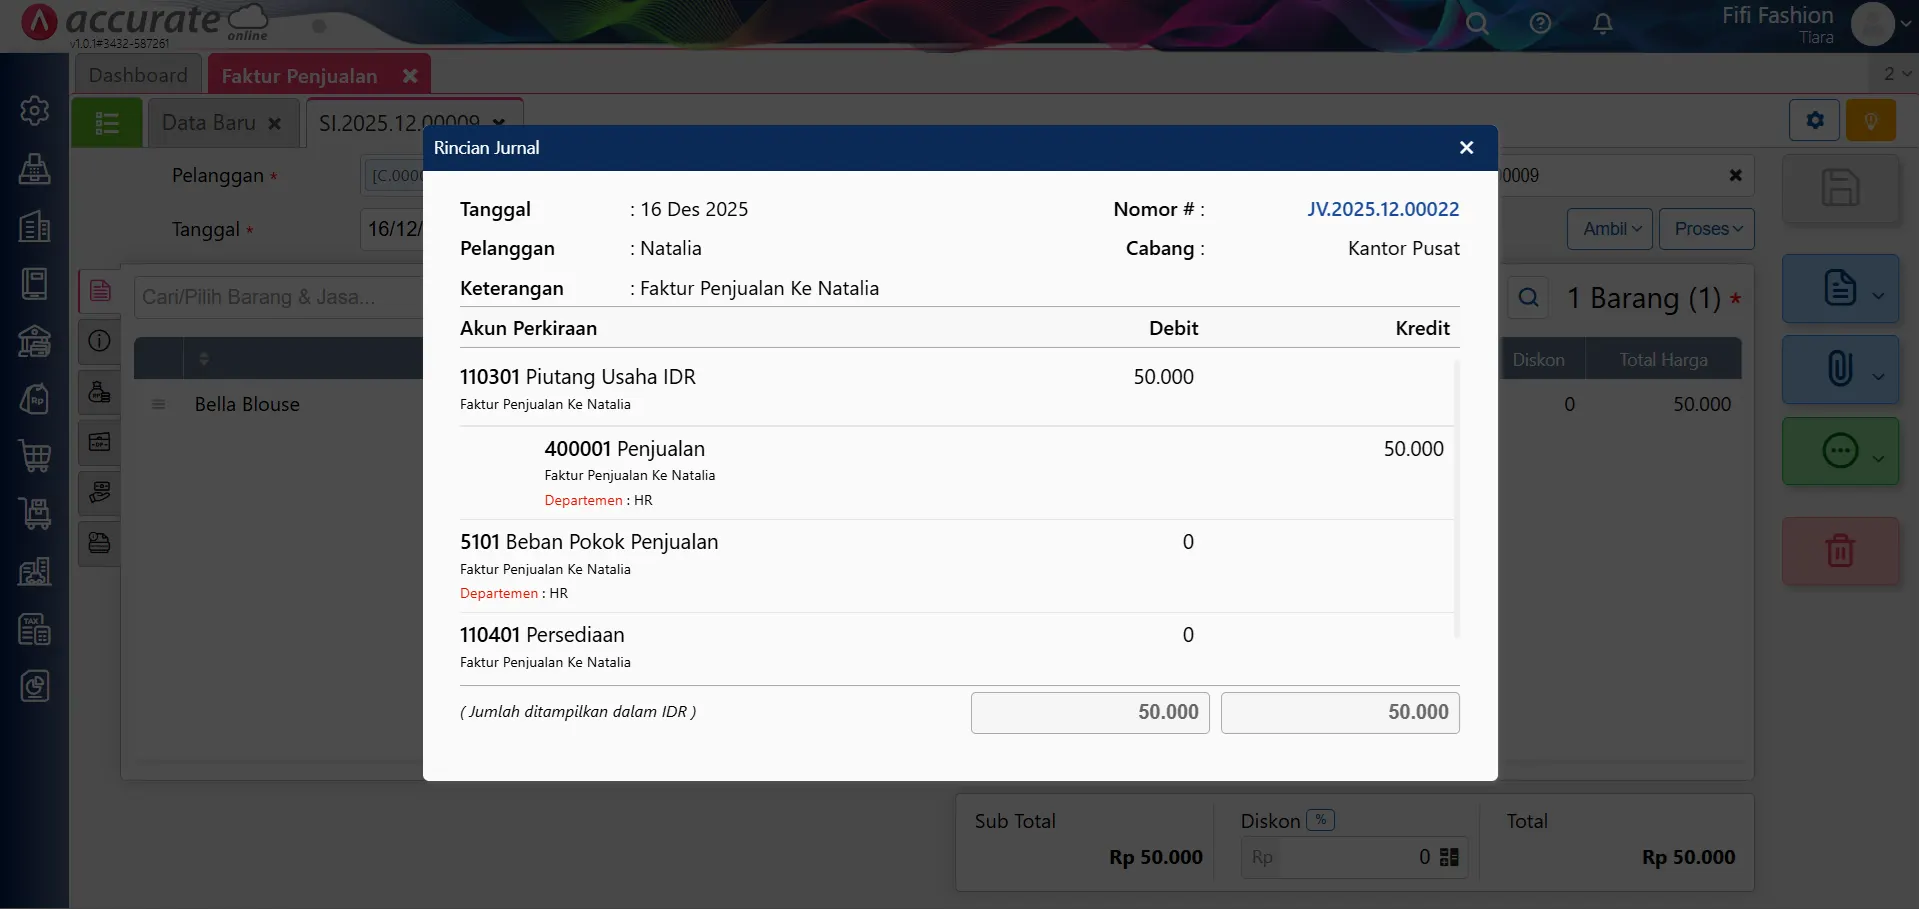Click the notification bell icon

click(x=1602, y=23)
